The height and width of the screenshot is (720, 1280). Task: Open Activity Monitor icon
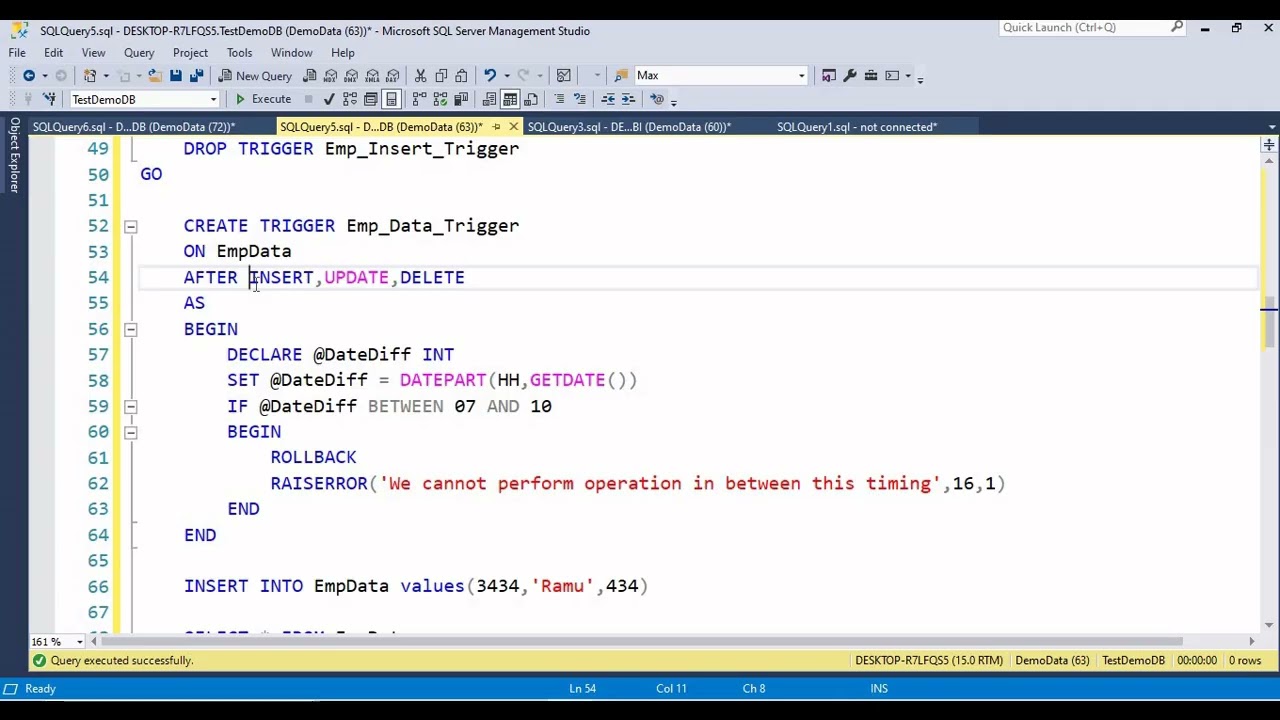pyautogui.click(x=564, y=75)
